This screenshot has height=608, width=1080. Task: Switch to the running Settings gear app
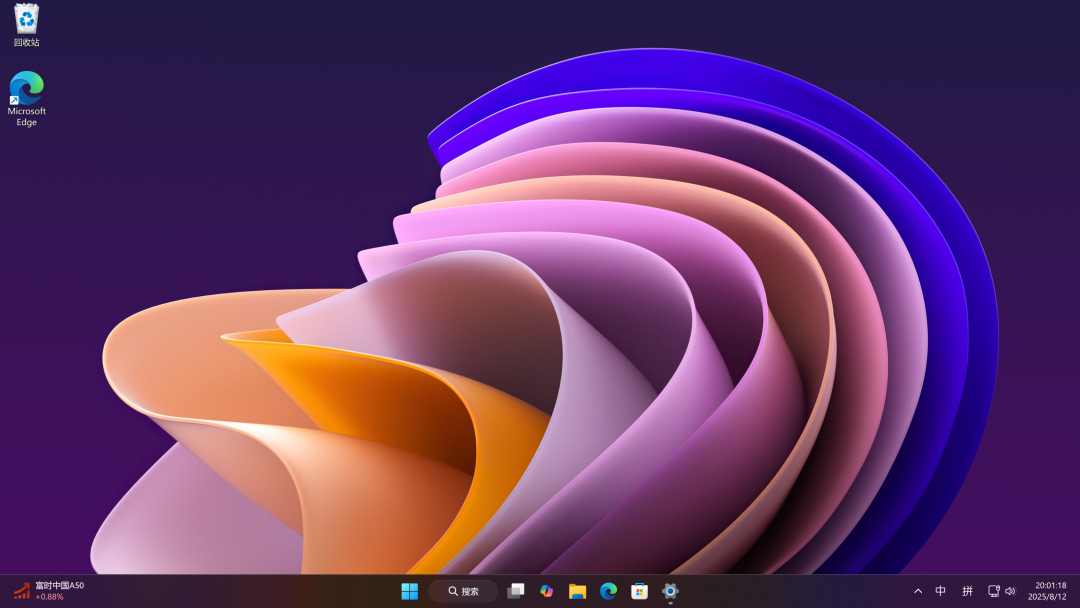pyautogui.click(x=670, y=591)
